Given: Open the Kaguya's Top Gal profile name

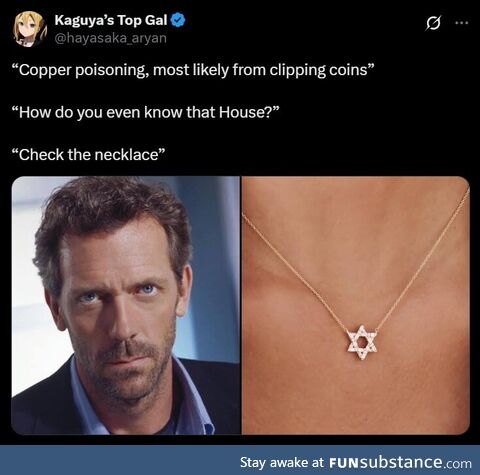Looking at the screenshot, I should point(111,20).
